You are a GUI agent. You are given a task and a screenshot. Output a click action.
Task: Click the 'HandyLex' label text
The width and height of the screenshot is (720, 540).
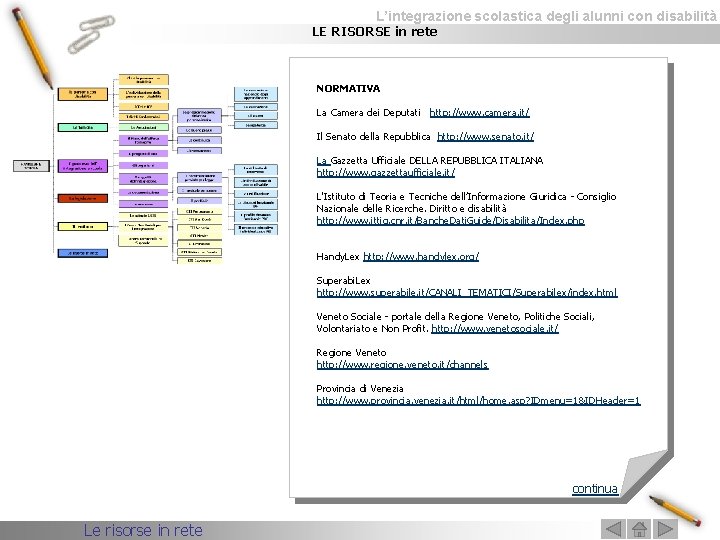tap(338, 256)
